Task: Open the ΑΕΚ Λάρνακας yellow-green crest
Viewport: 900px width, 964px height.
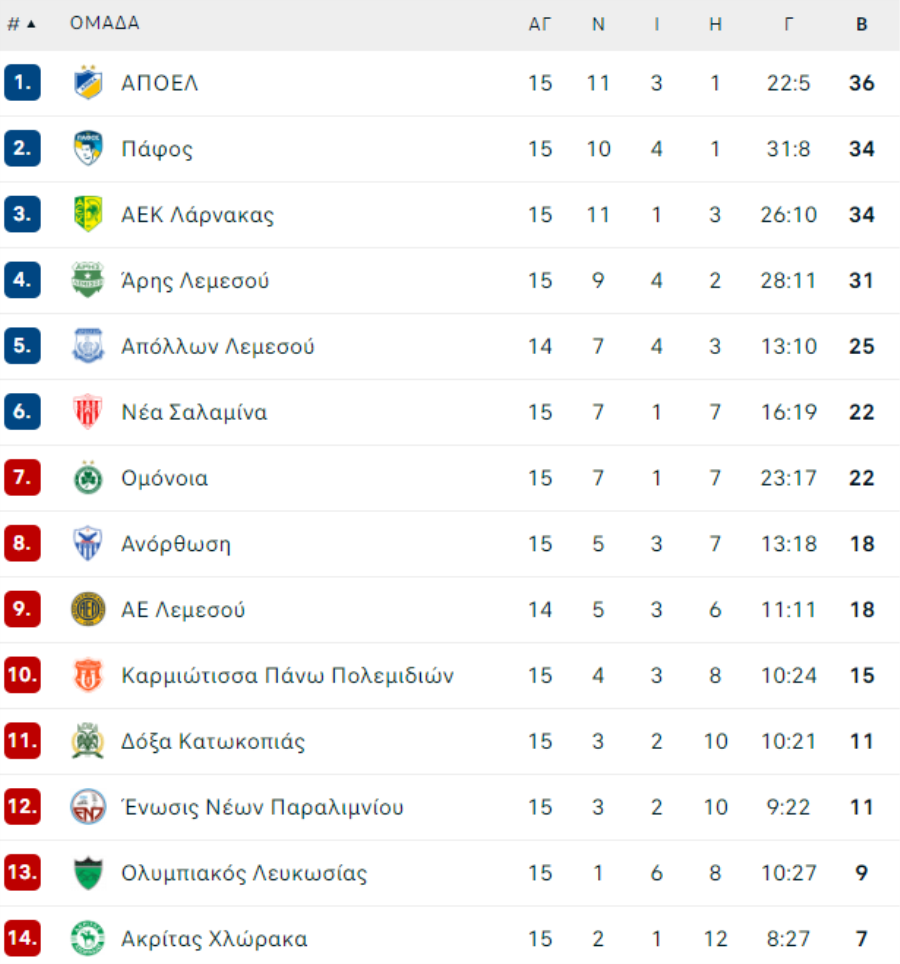Action: point(88,214)
